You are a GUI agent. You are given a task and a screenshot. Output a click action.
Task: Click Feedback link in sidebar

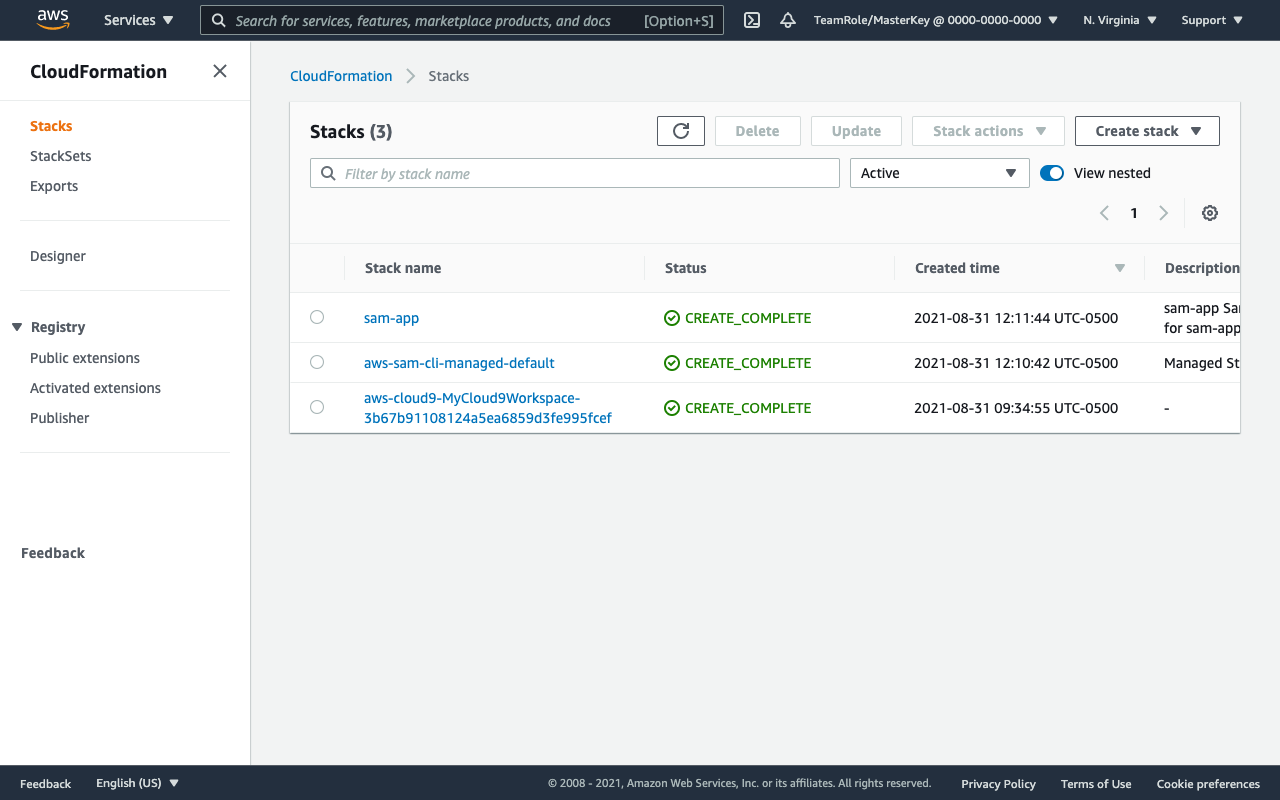pos(53,553)
